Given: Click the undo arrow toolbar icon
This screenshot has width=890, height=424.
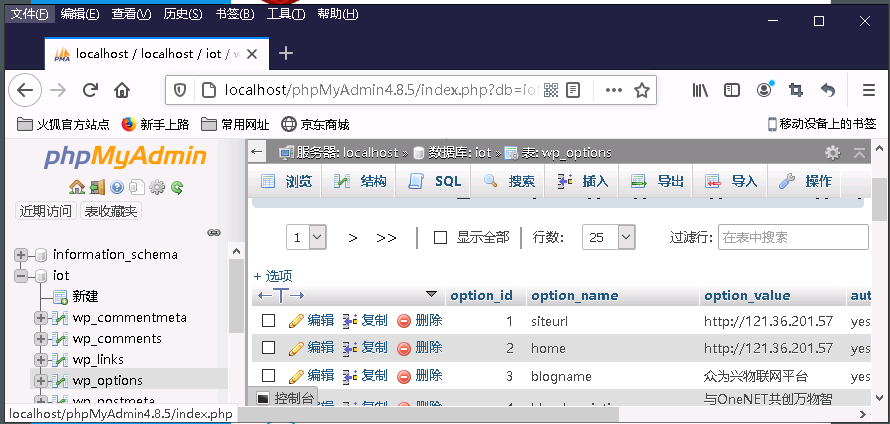Looking at the screenshot, I should pos(828,90).
